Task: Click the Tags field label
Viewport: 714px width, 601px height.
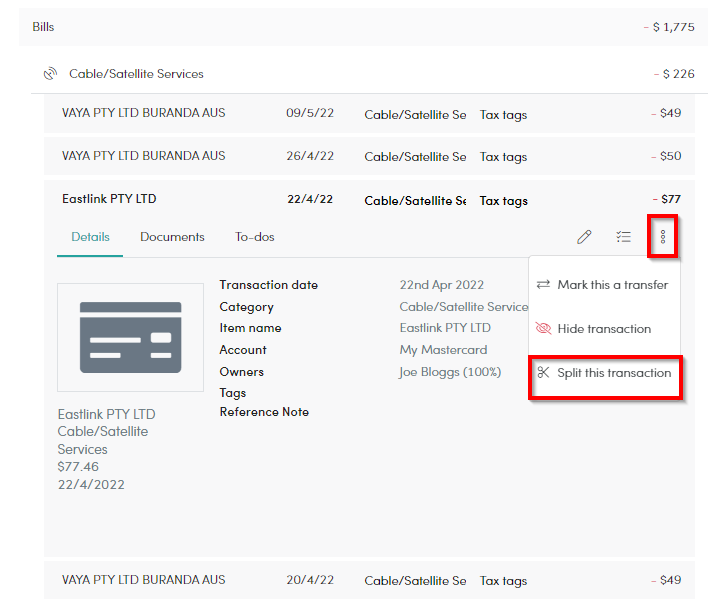Action: tap(233, 393)
